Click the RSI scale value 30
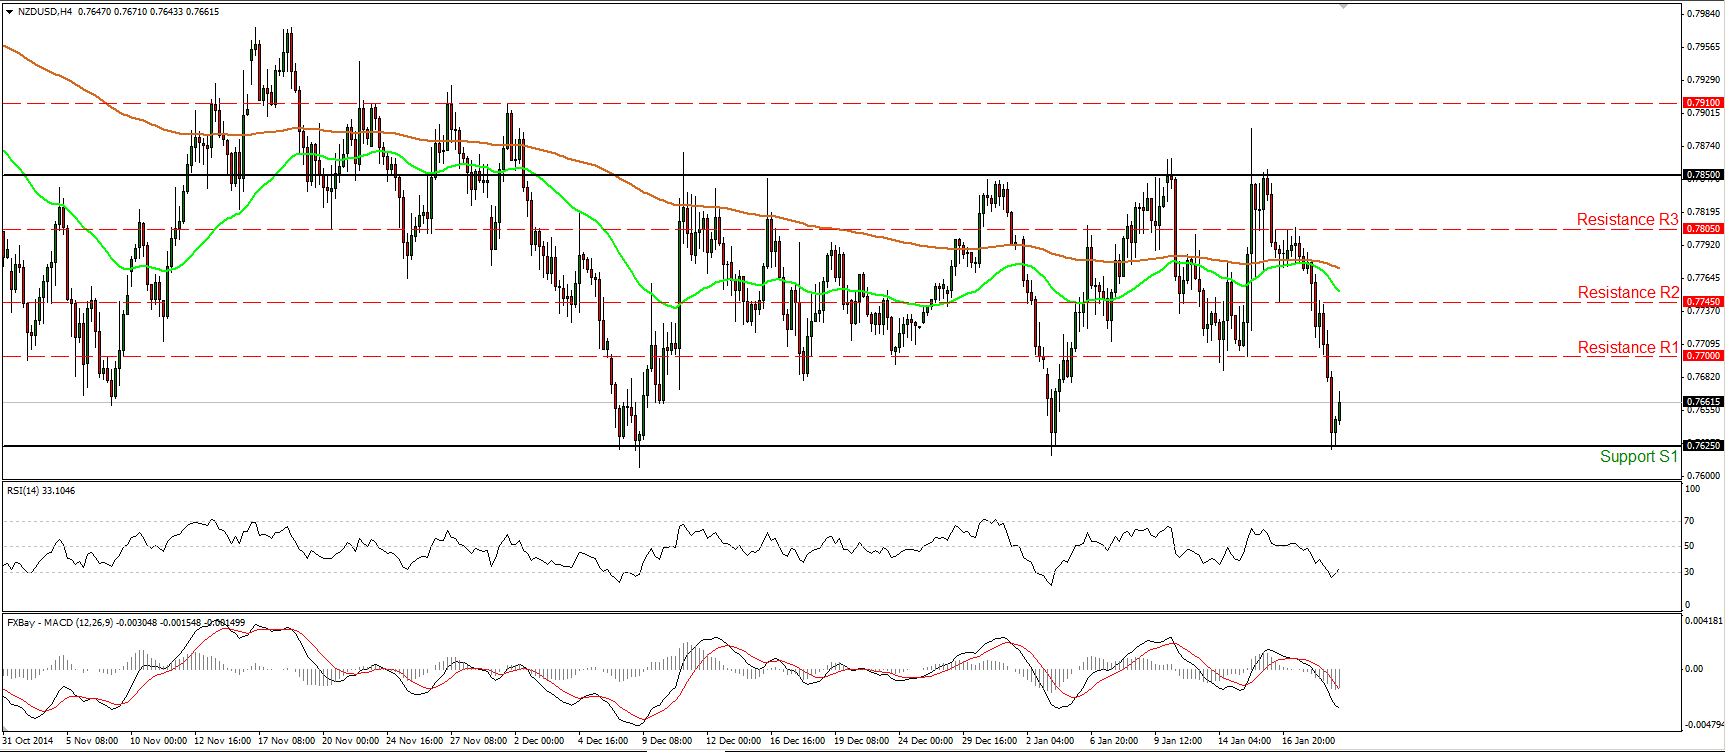1725x752 pixels. tap(1689, 572)
